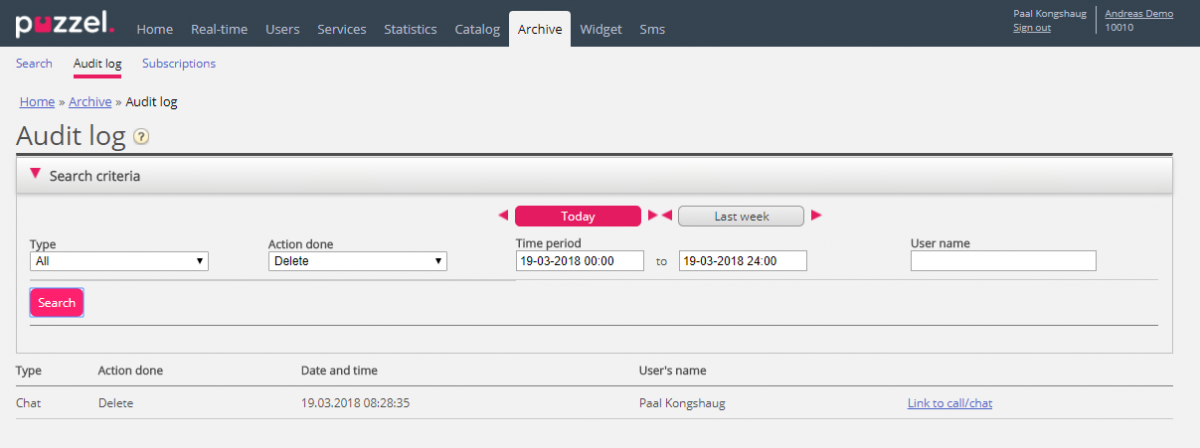The height and width of the screenshot is (448, 1200).
Task: Open the Type dropdown
Action: (x=119, y=261)
